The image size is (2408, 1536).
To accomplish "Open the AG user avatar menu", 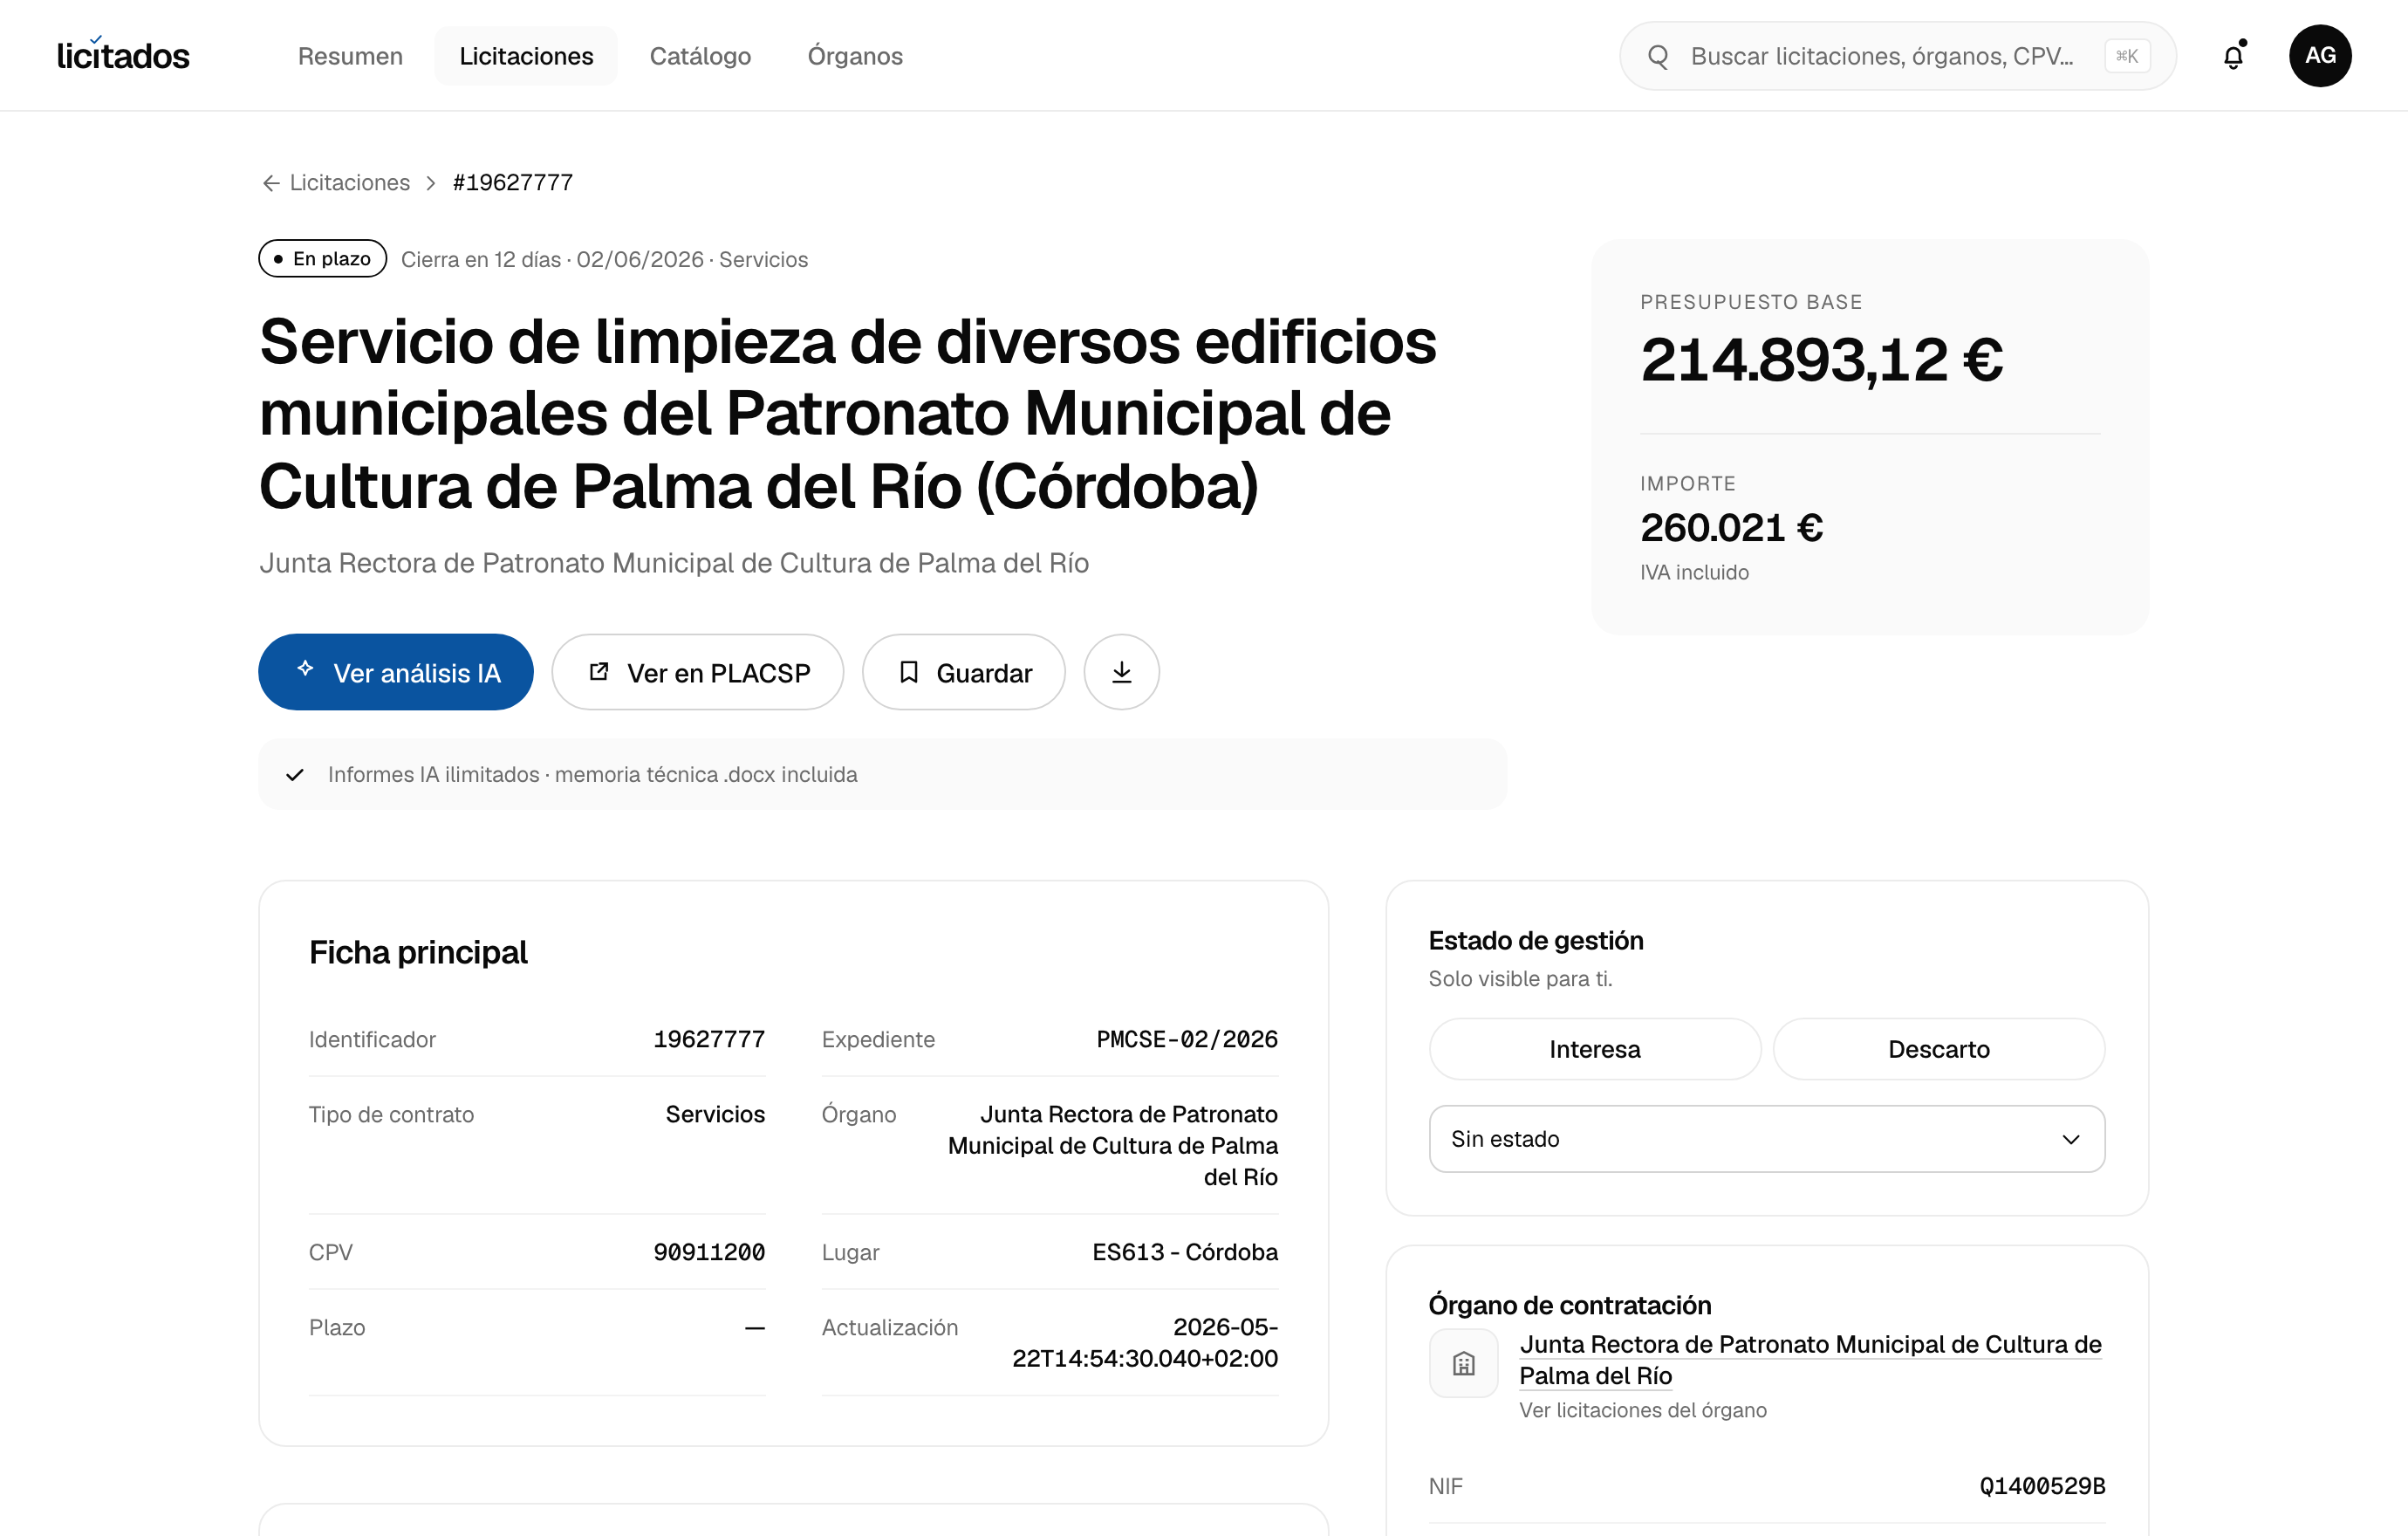I will (x=2320, y=56).
